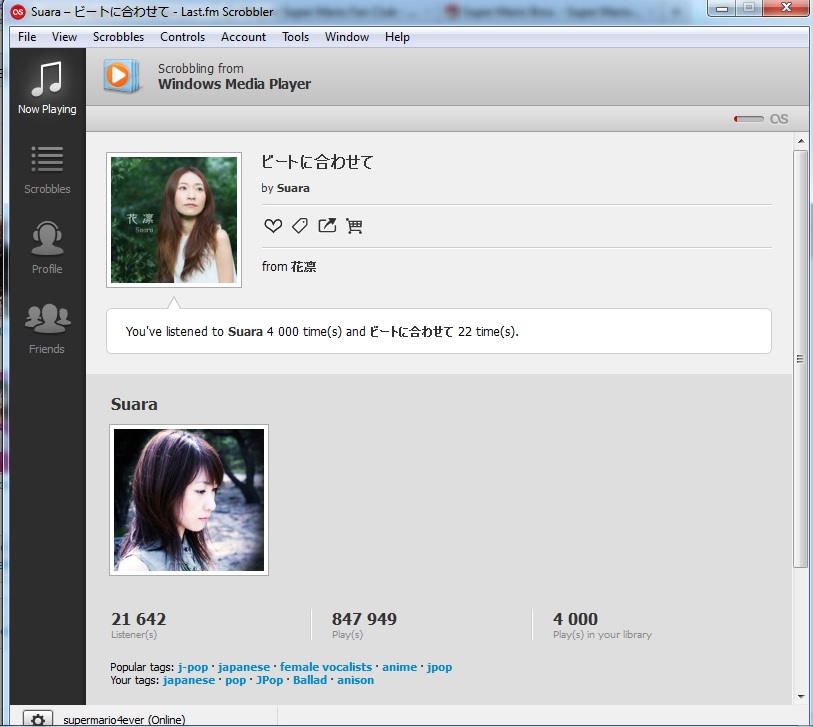Share the track via share icon

pyautogui.click(x=327, y=226)
